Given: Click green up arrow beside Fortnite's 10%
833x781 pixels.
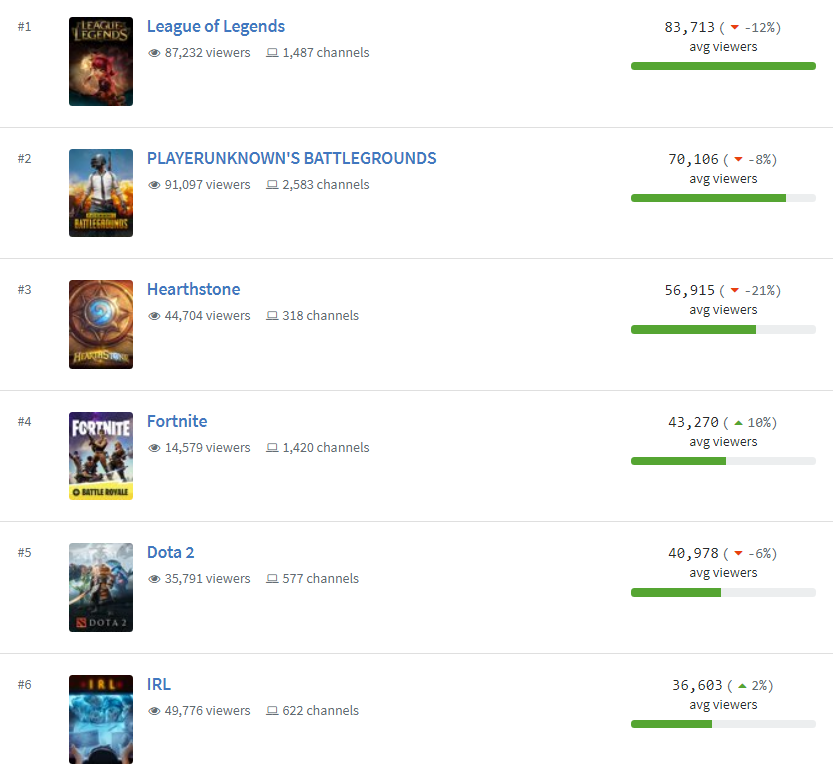Looking at the screenshot, I should (x=738, y=423).
